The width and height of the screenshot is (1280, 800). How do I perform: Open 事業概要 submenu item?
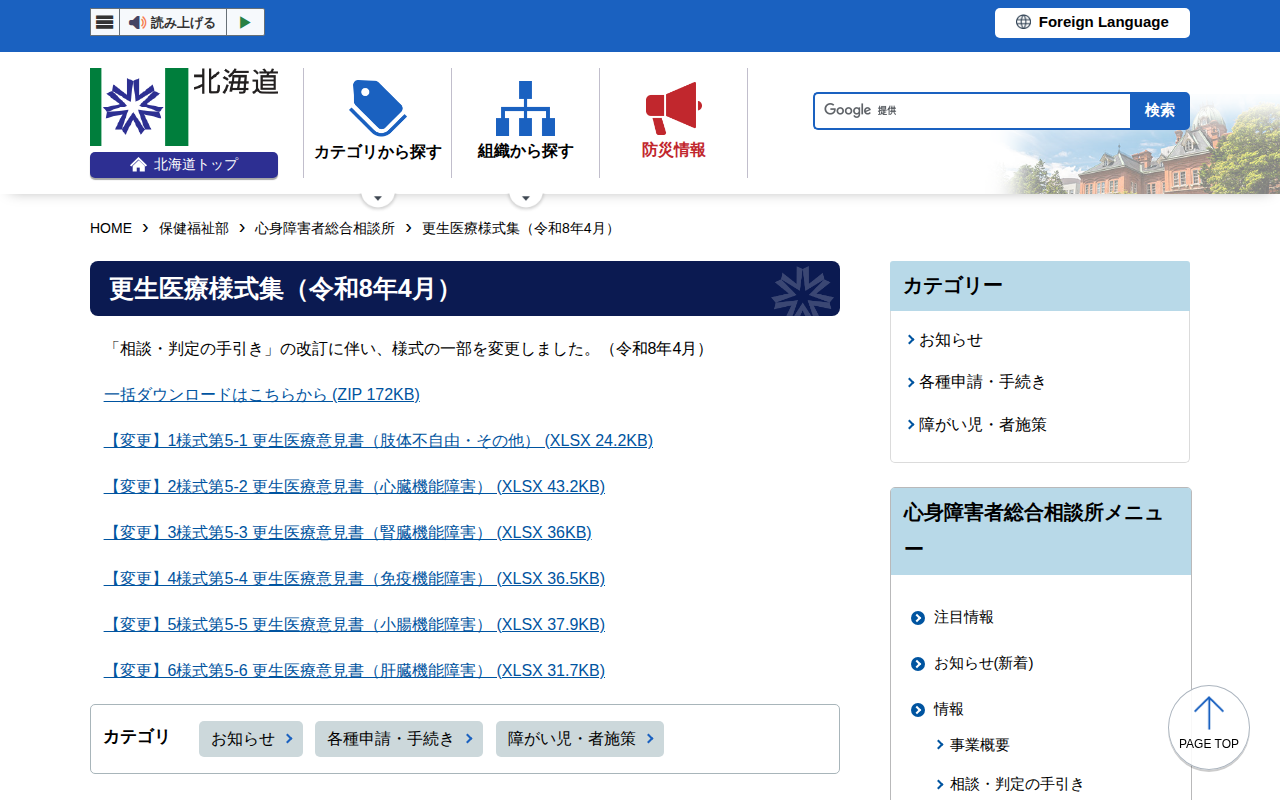[x=980, y=745]
